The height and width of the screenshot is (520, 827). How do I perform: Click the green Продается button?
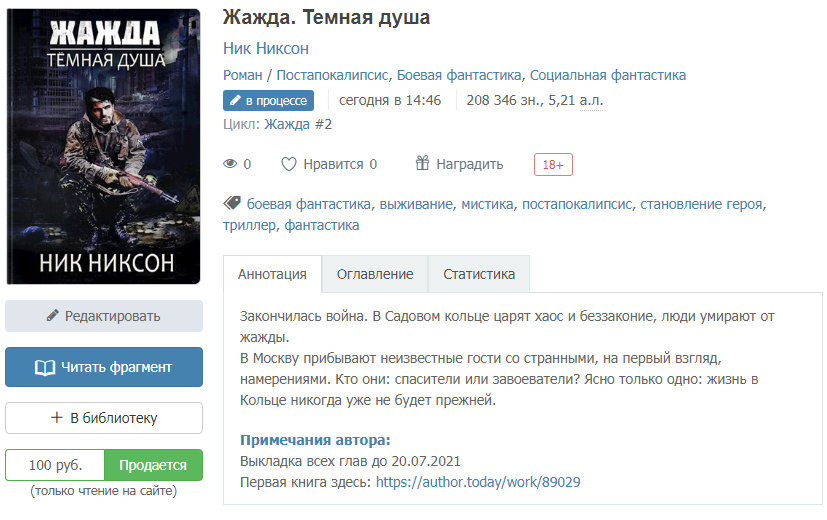[x=153, y=465]
